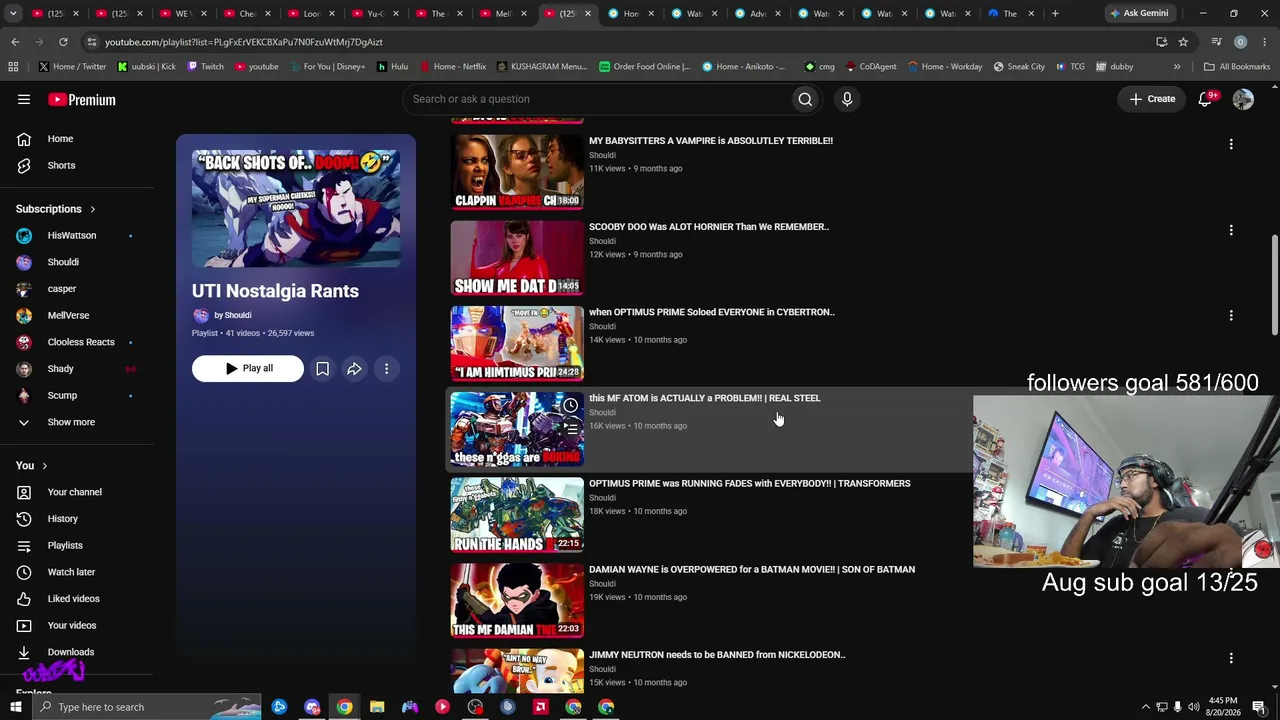The width and height of the screenshot is (1280, 720).
Task: Add the ATOM Real Steel video to Watch later
Action: click(x=570, y=405)
